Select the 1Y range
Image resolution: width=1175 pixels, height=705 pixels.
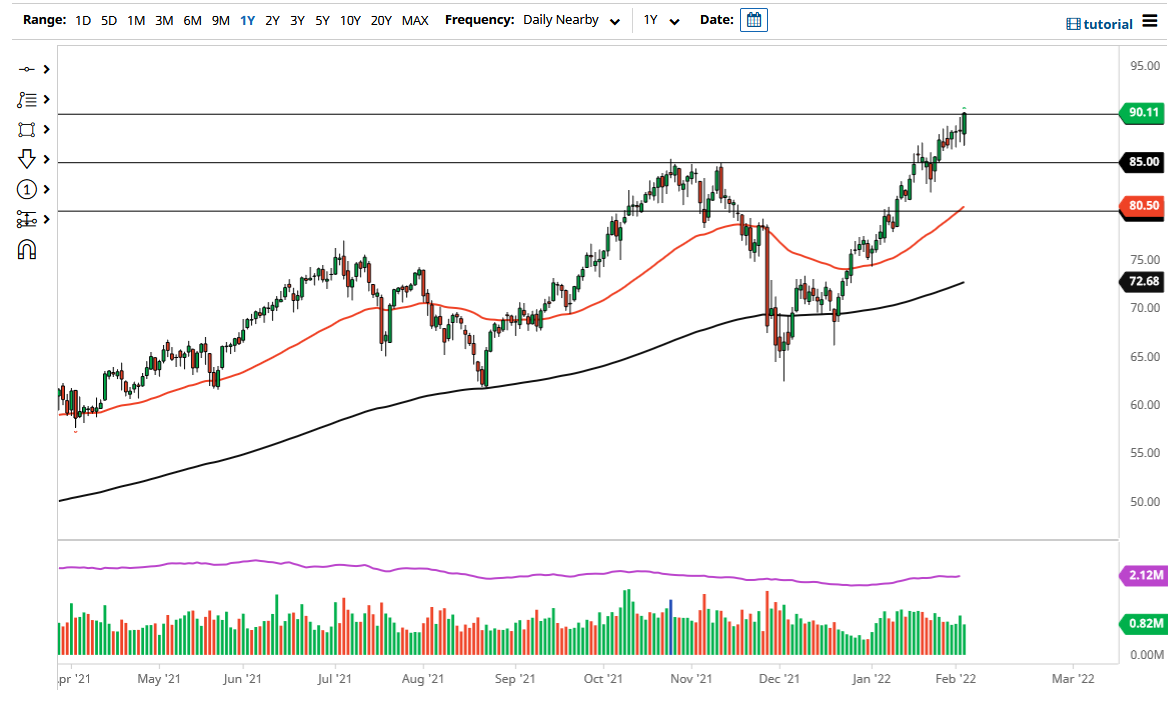(247, 21)
